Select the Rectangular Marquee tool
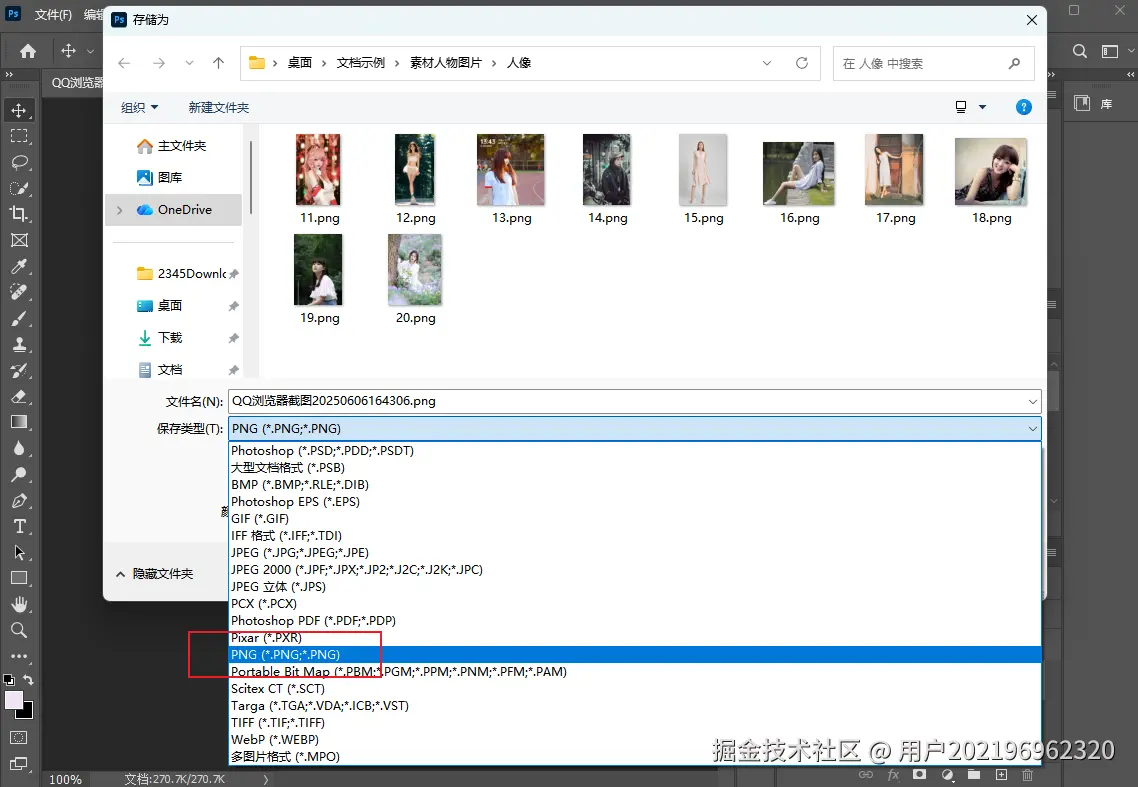This screenshot has height=787, width=1138. [x=19, y=136]
